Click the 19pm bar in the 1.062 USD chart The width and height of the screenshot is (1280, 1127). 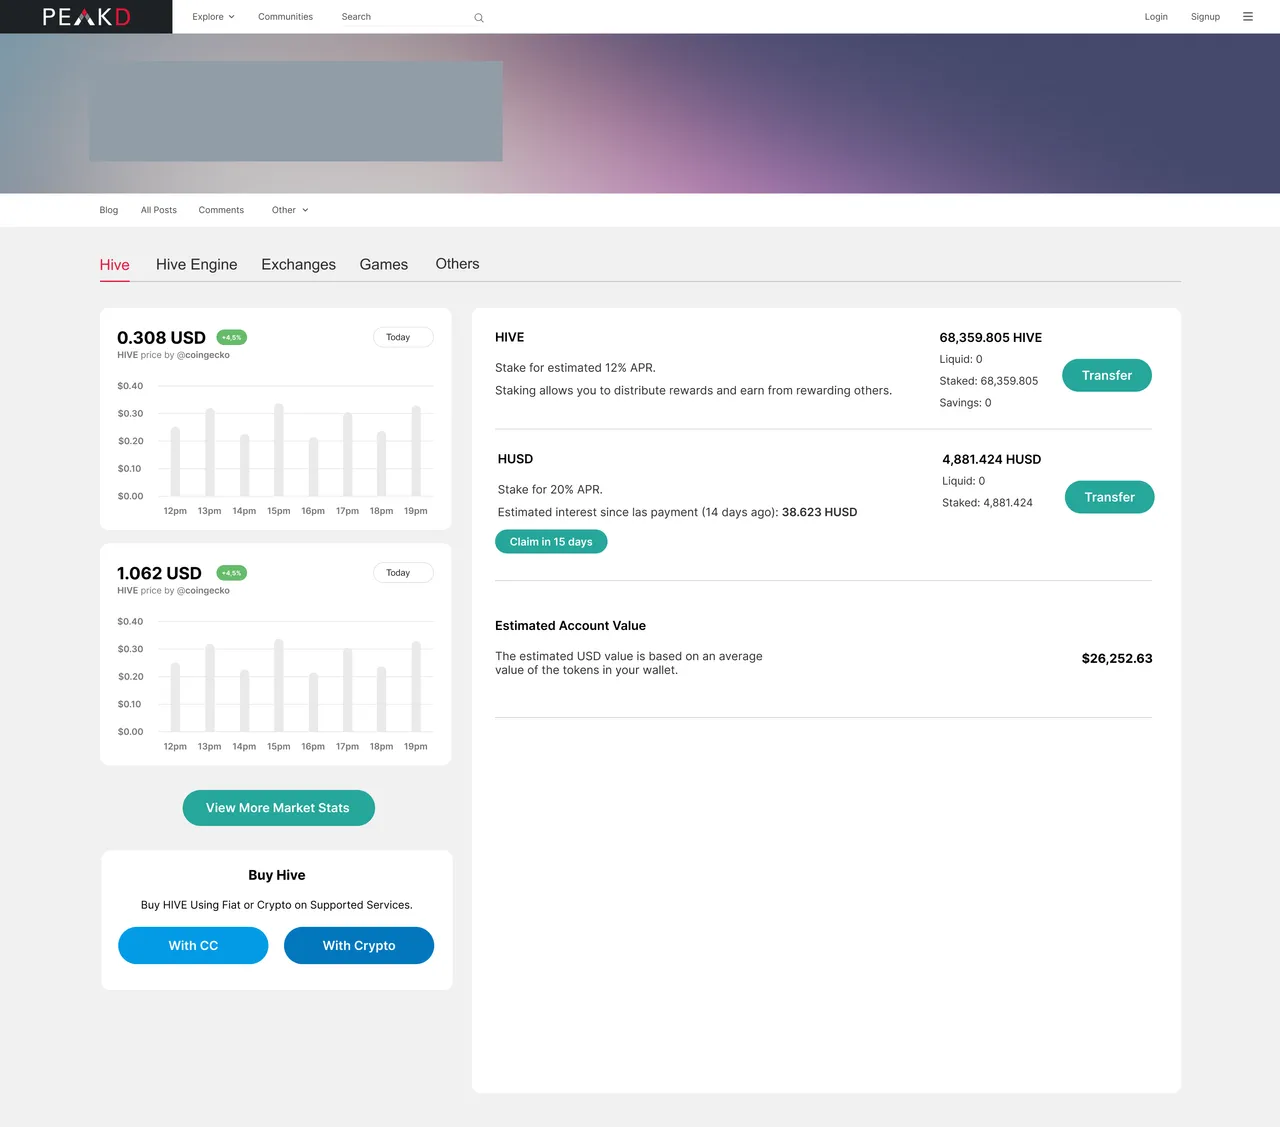pyautogui.click(x=416, y=687)
